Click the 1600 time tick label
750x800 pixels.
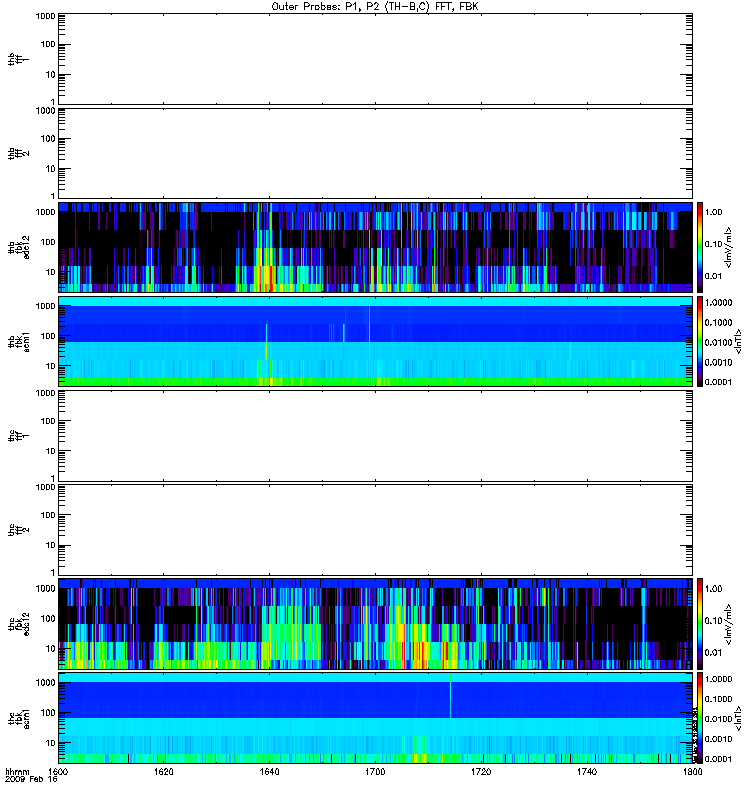click(59, 772)
